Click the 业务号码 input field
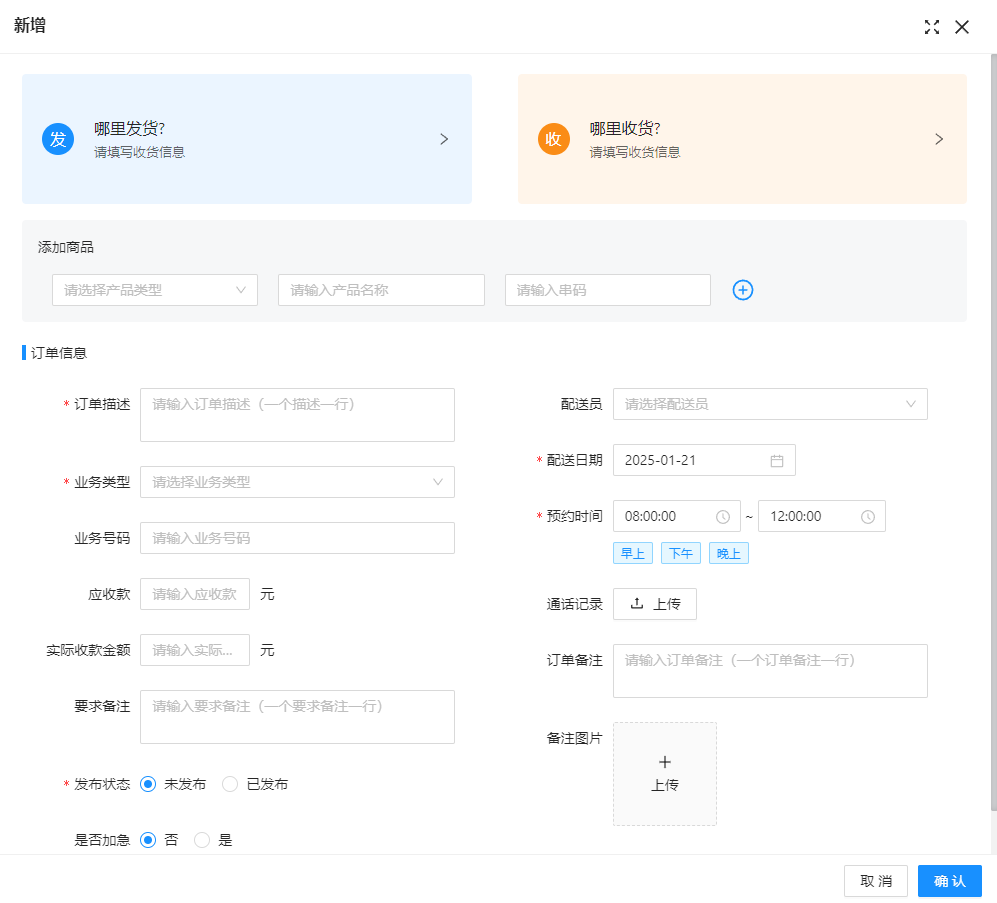The width and height of the screenshot is (997, 903). click(298, 538)
